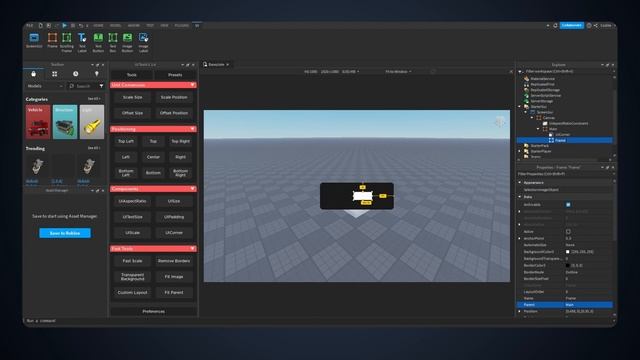Click the Fit Parent button
Image resolution: width=640 pixels, height=360 pixels.
click(x=174, y=292)
